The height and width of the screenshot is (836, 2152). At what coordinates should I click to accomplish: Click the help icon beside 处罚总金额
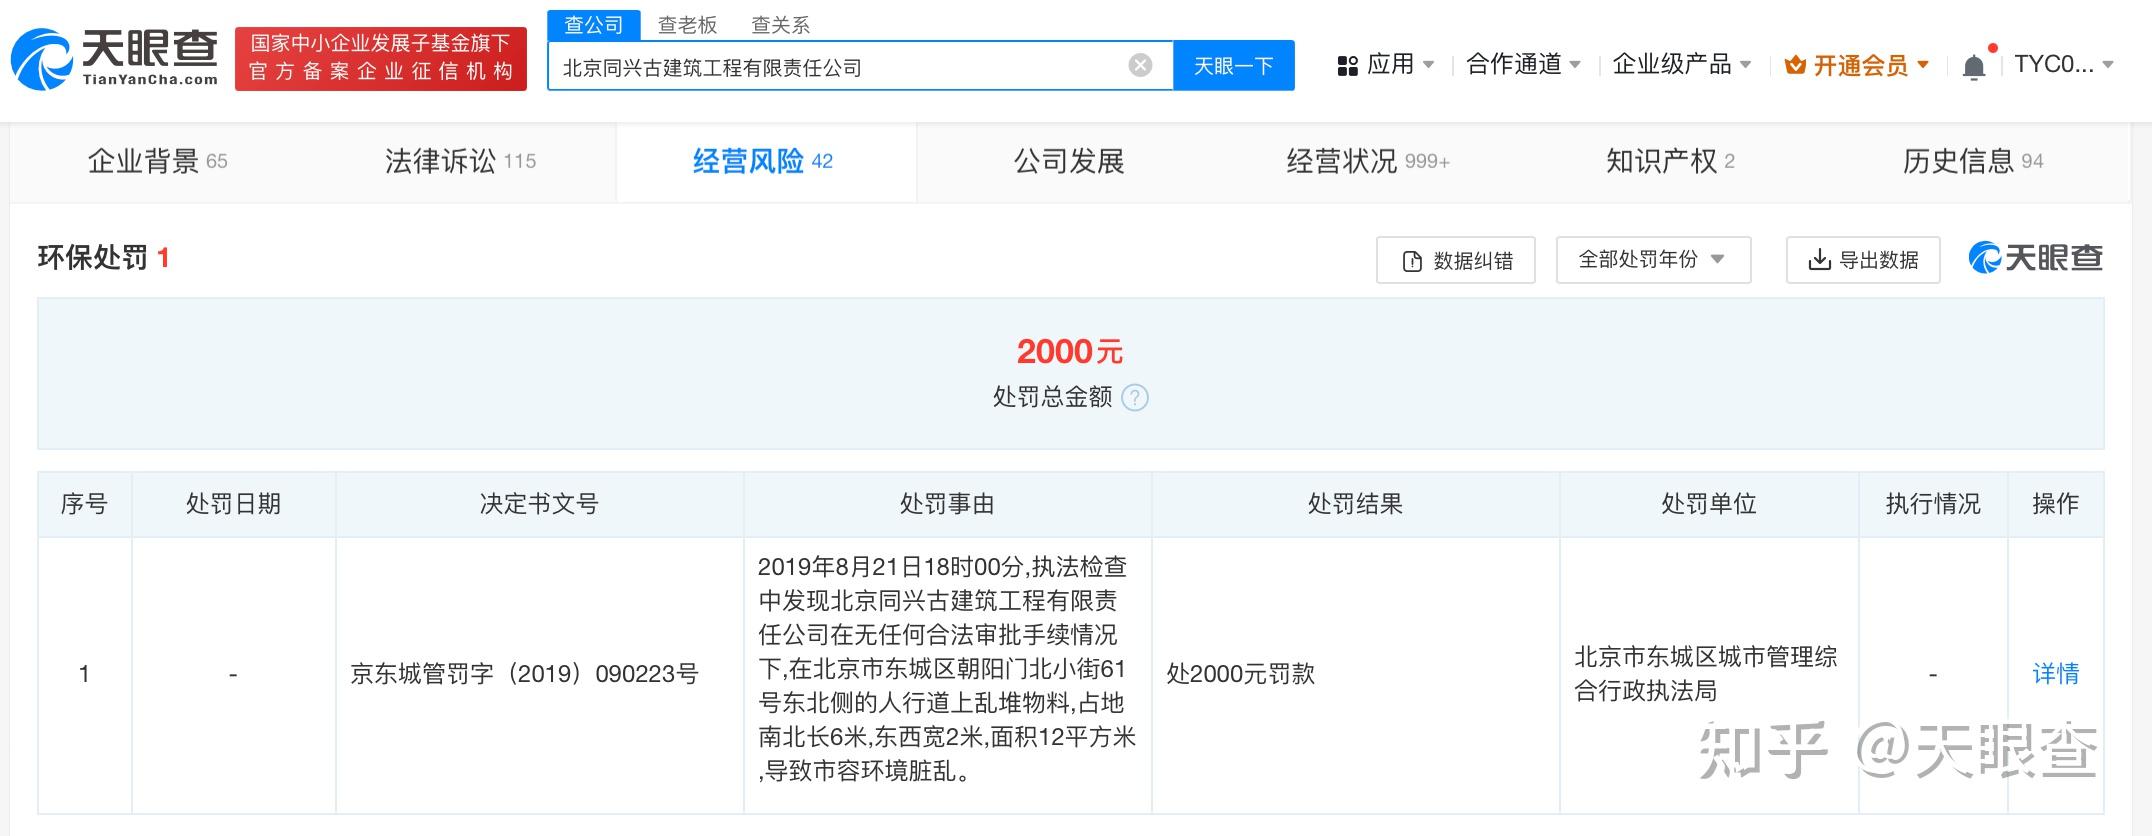point(1135,398)
